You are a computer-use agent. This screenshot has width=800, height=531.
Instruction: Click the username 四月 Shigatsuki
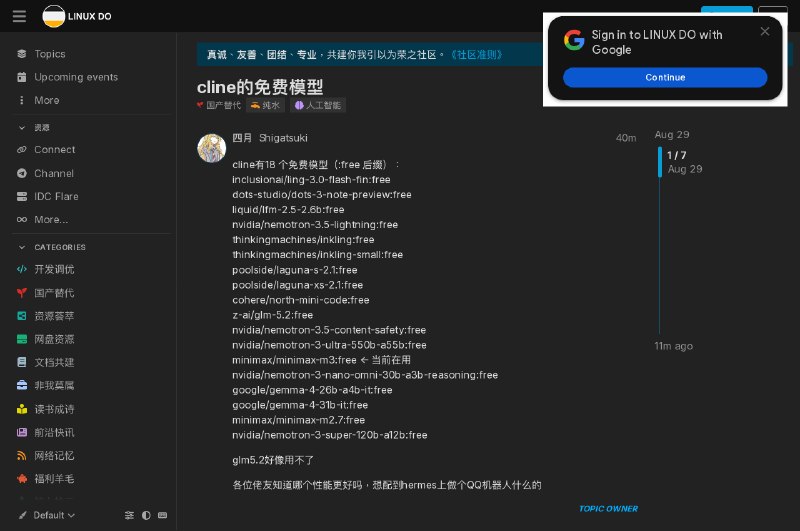(270, 138)
